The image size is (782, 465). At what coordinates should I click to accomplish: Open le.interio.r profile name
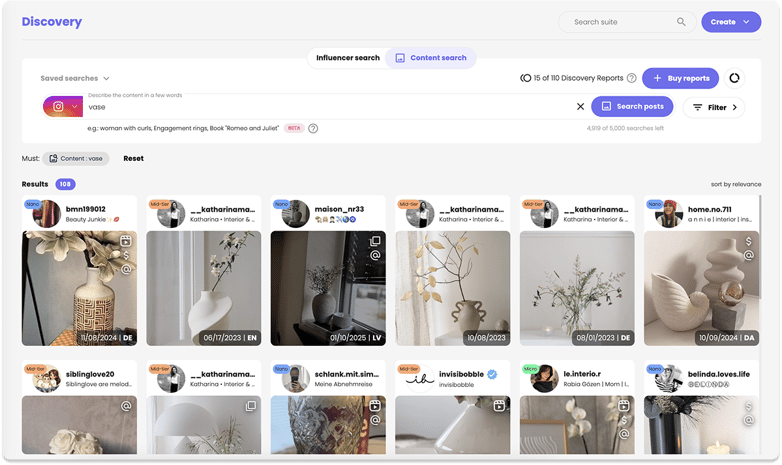582,374
